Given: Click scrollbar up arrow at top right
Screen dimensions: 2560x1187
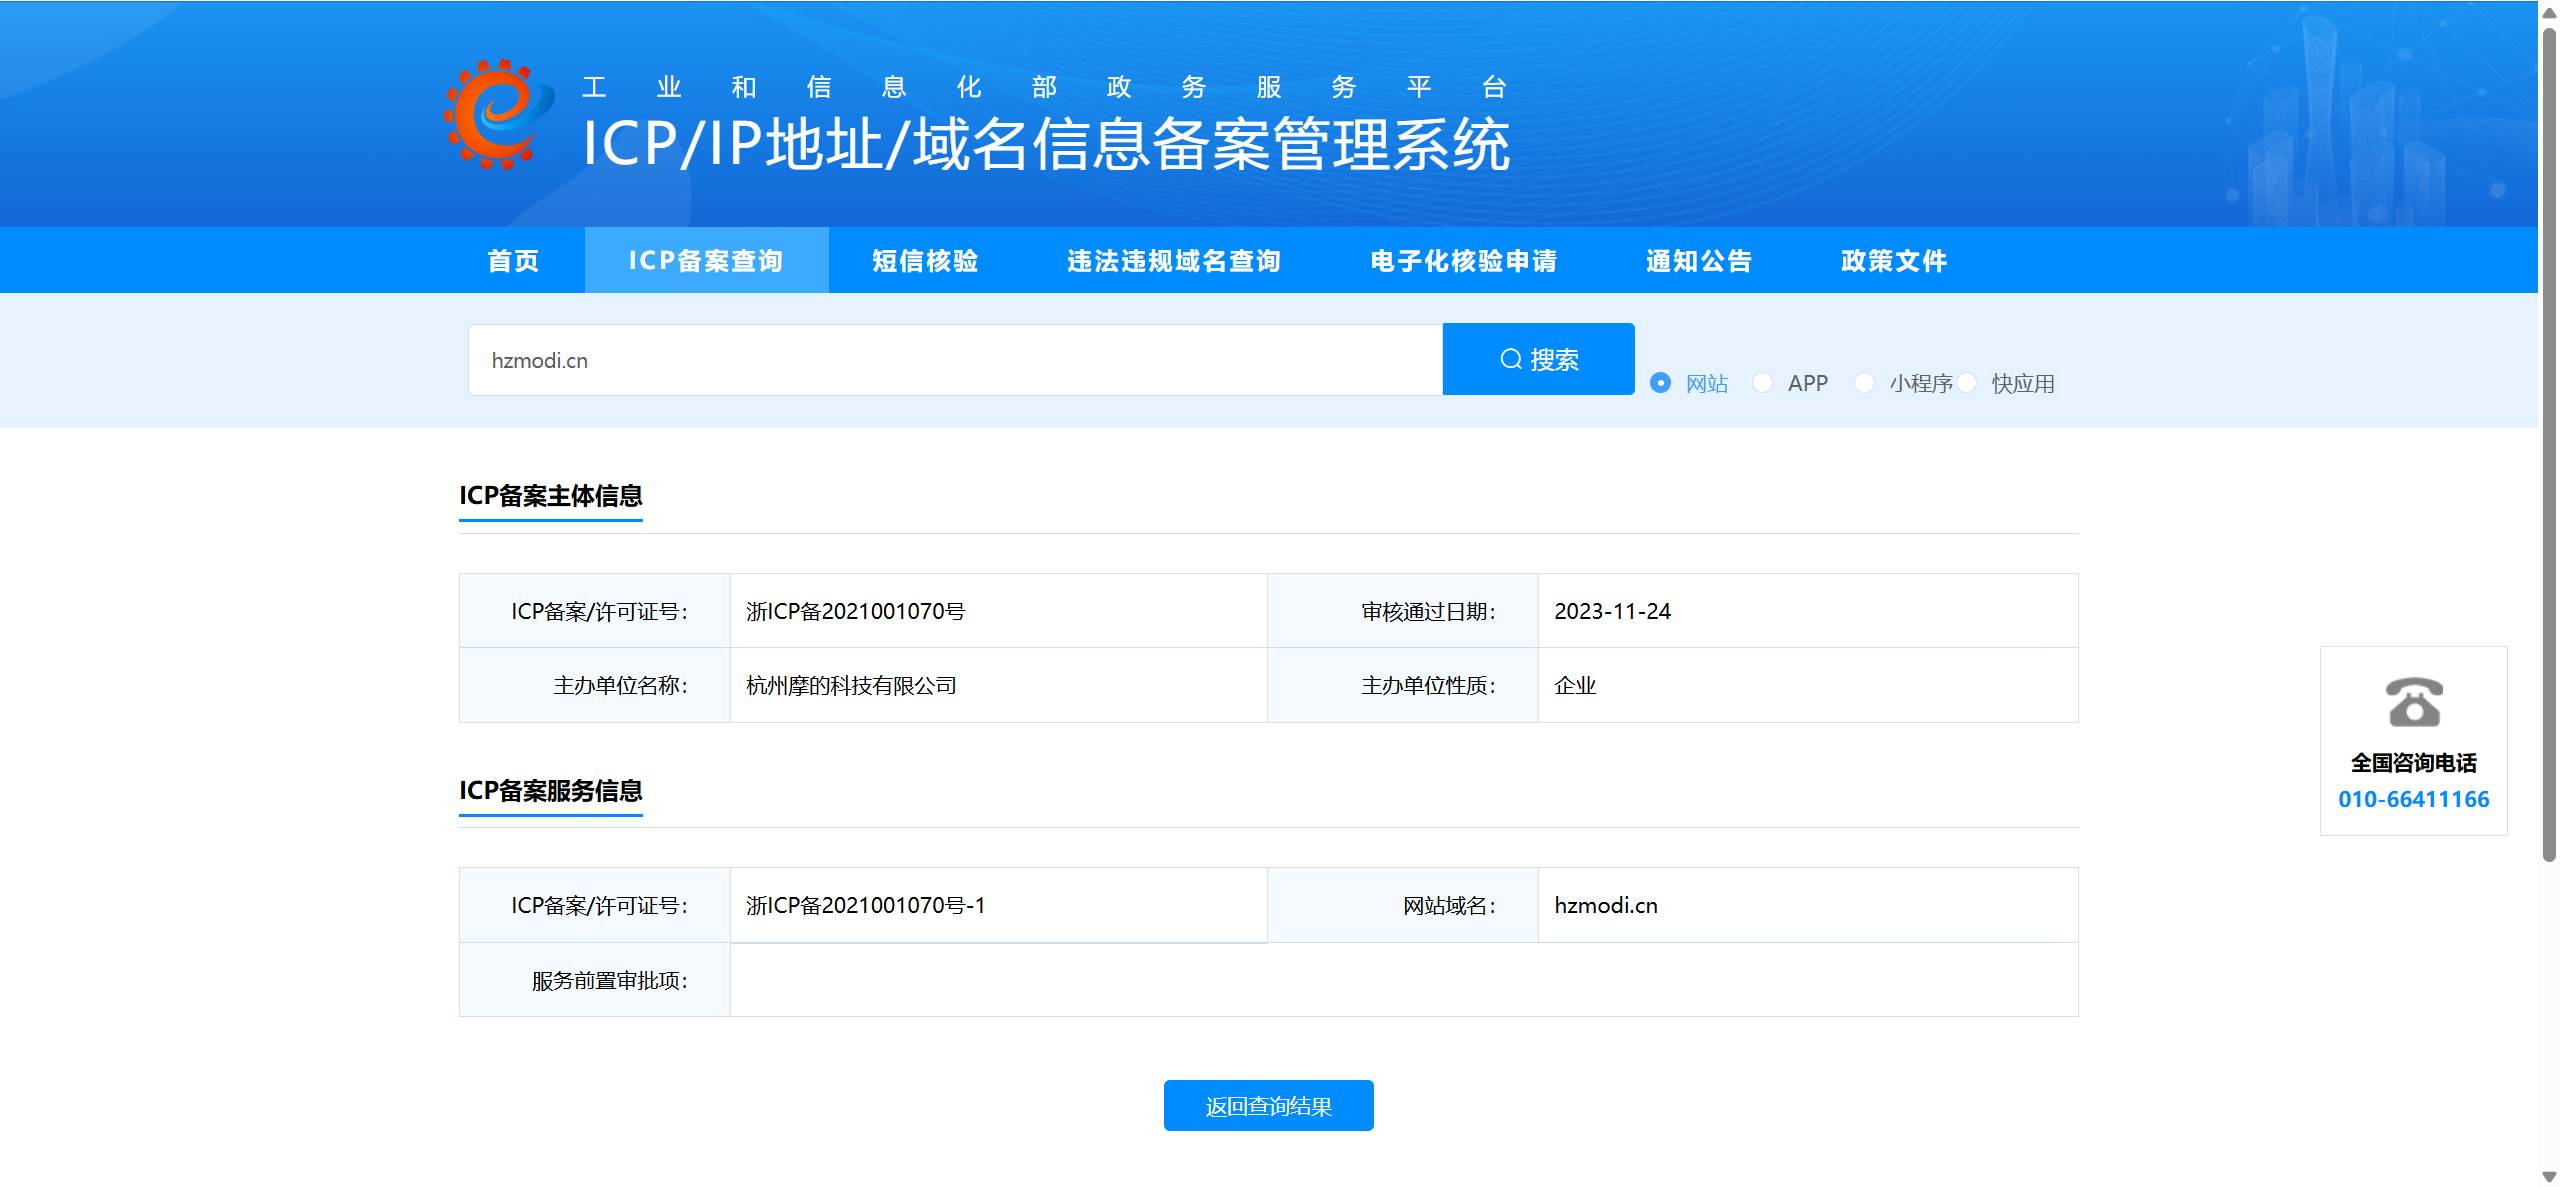Looking at the screenshot, I should (x=2549, y=12).
